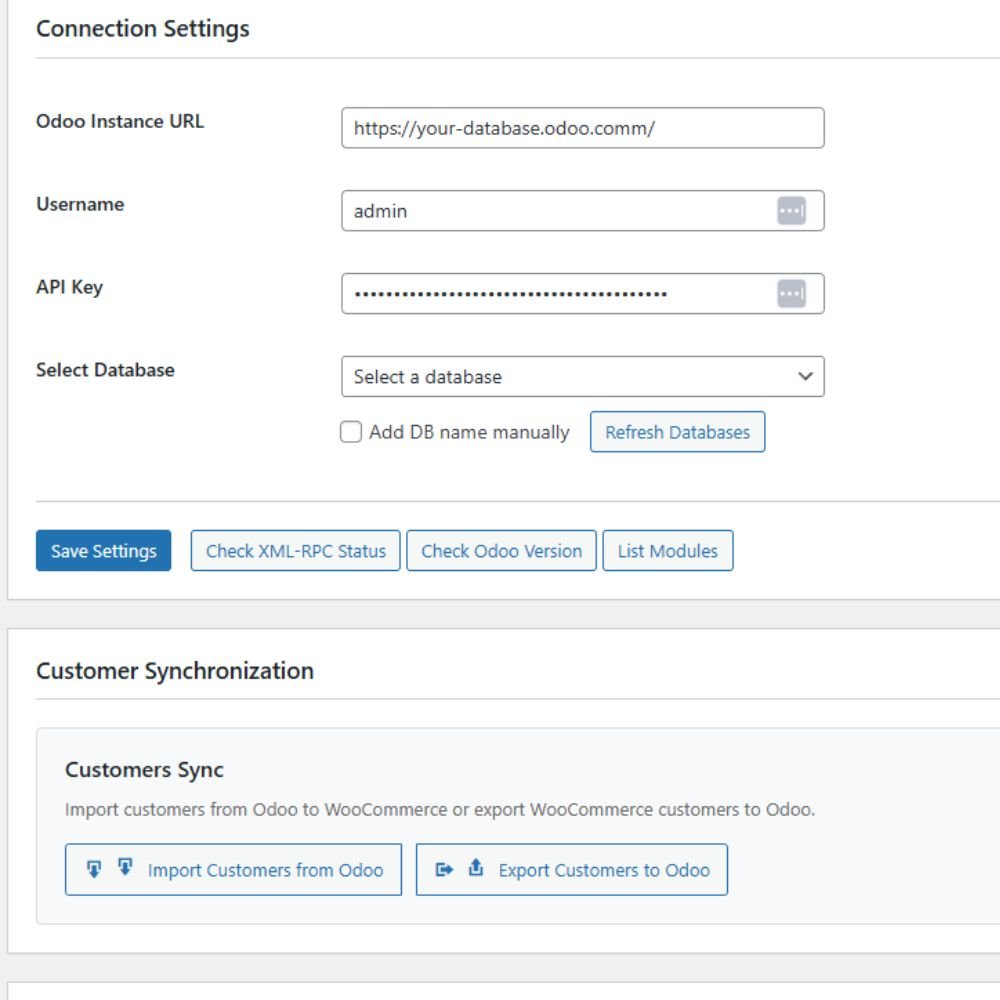
Task: Focus the Odoo Instance URL text field
Action: pyautogui.click(x=582, y=128)
